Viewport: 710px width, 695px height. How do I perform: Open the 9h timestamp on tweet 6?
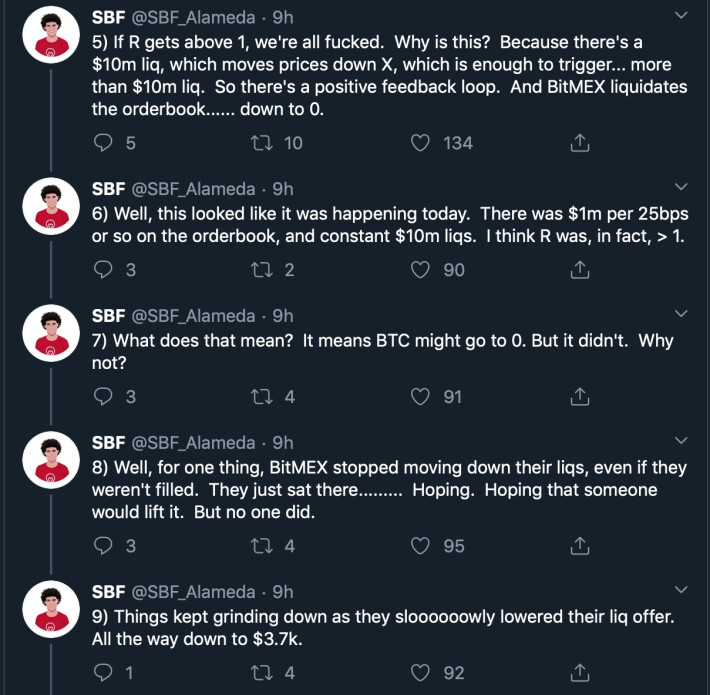[x=283, y=189]
